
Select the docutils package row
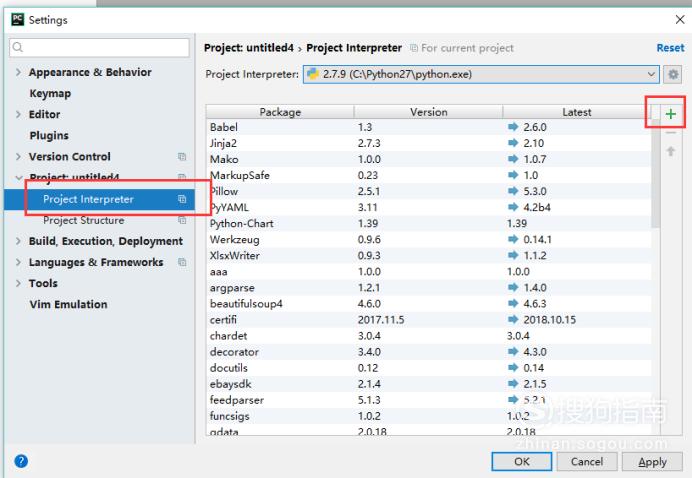(x=429, y=368)
